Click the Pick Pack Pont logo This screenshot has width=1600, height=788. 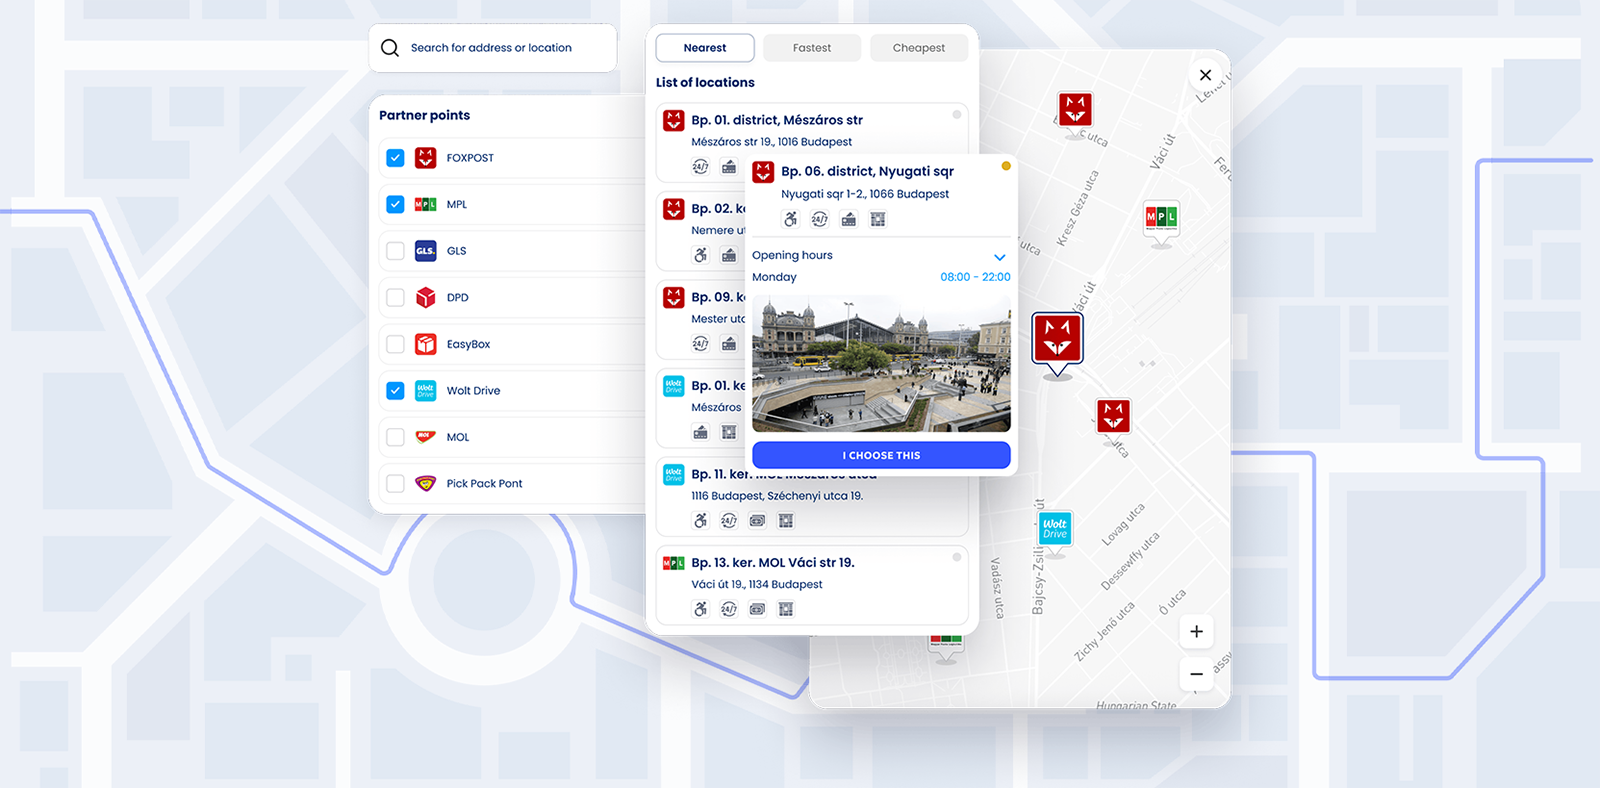pos(426,483)
